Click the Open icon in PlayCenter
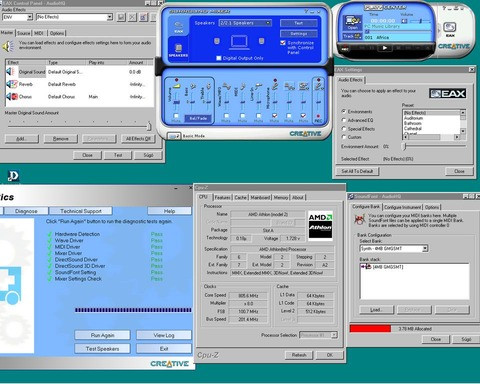Screen dimensions: 480x384 click(352, 23)
